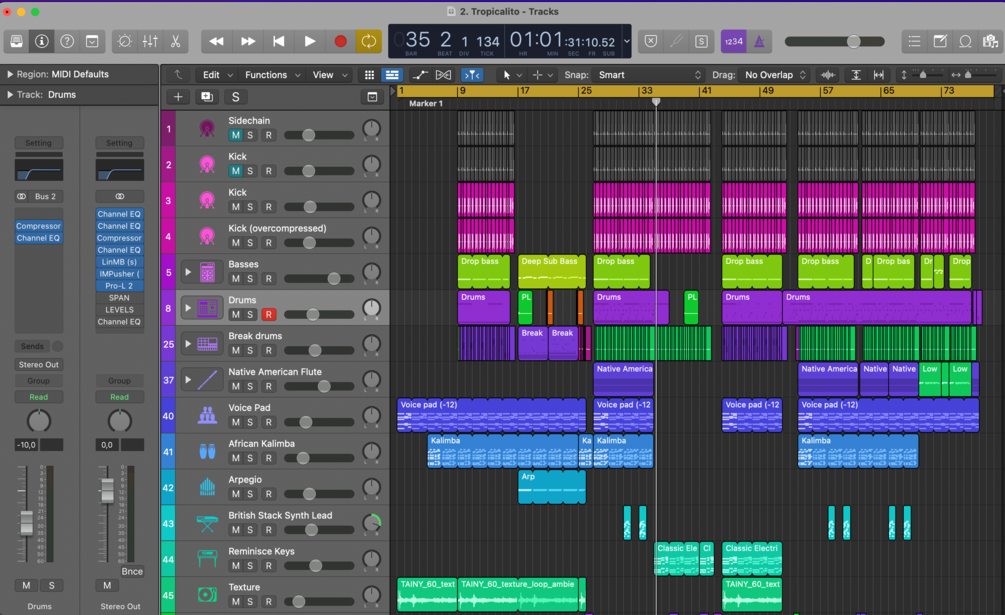Click the Fast Forward transport button

coord(247,42)
